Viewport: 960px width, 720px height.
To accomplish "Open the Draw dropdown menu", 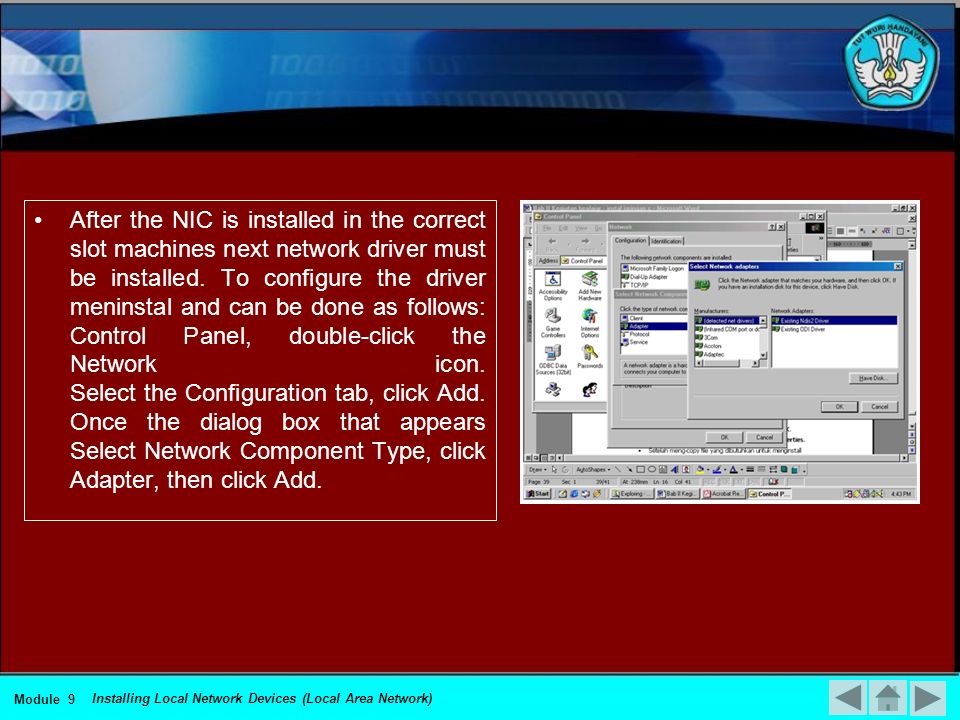I will (536, 470).
